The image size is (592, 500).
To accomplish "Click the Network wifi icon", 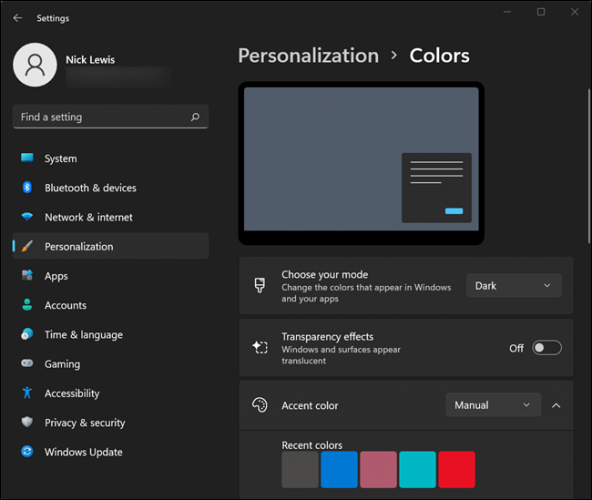I will (27, 217).
